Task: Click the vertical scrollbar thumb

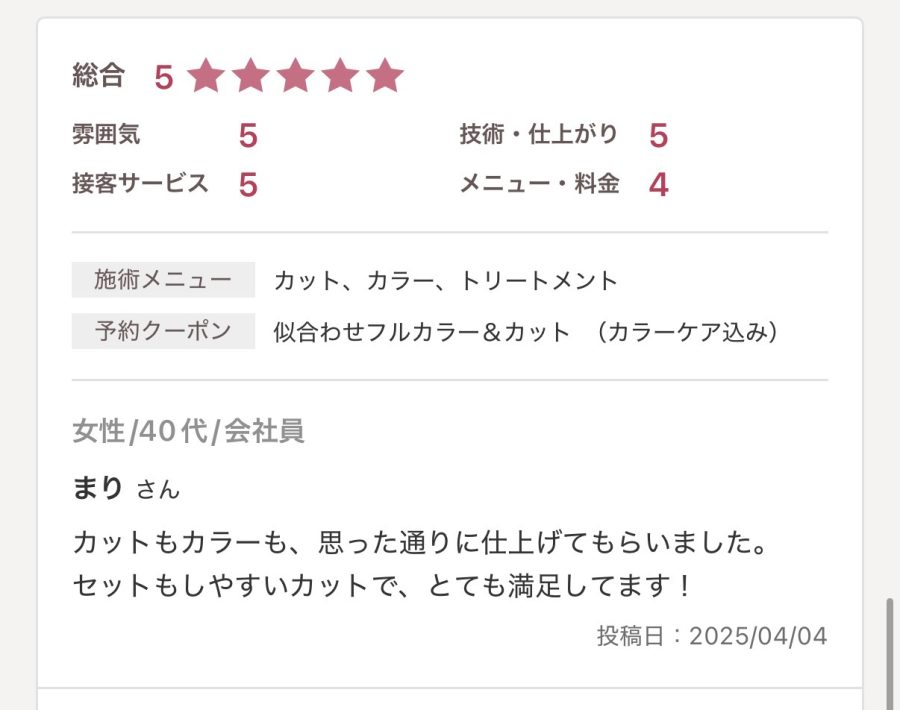Action: (890, 652)
